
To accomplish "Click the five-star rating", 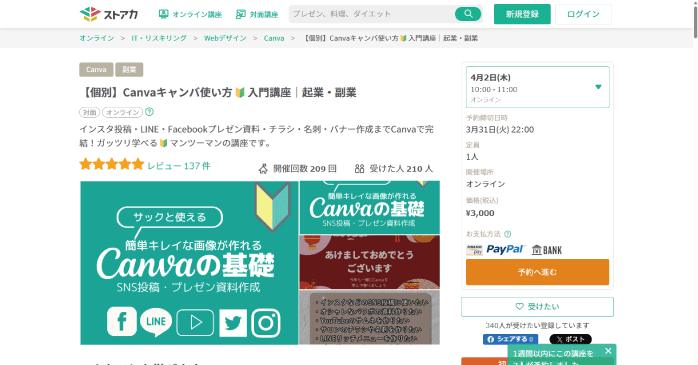I will pyautogui.click(x=112, y=165).
